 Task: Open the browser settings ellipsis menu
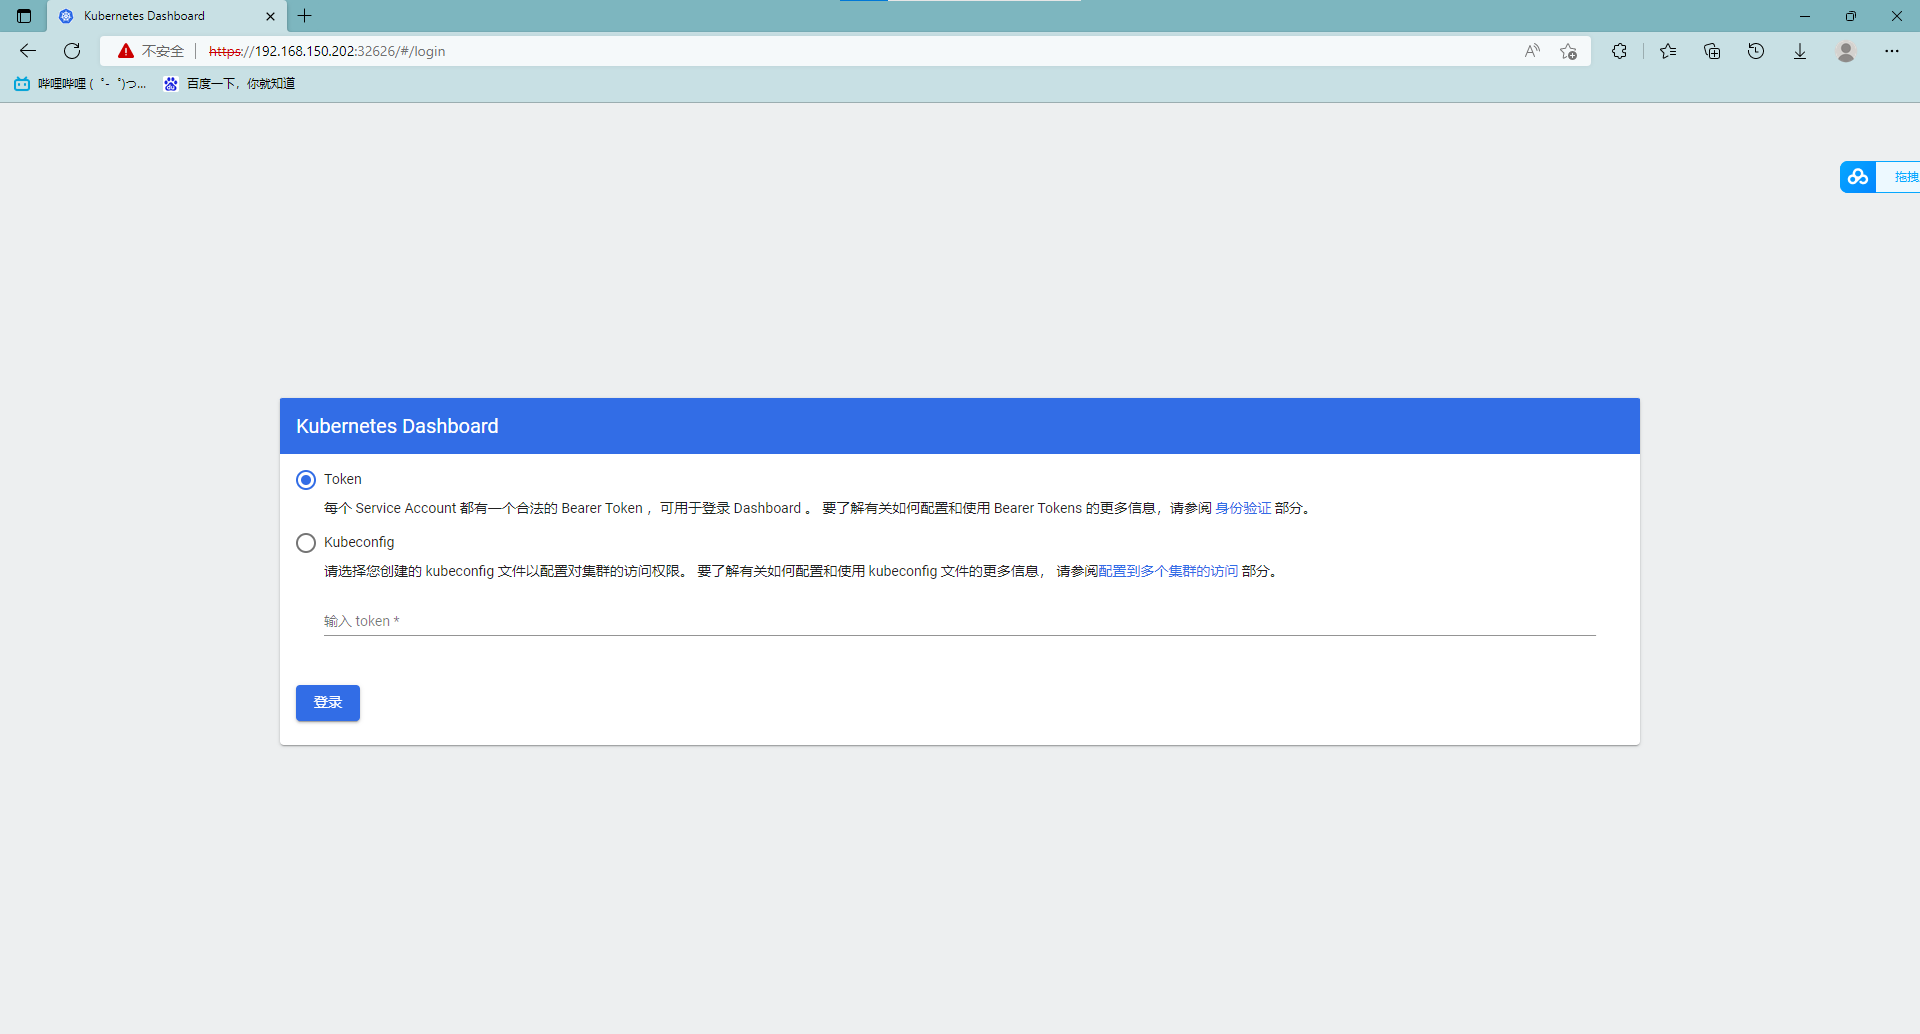[x=1892, y=51]
